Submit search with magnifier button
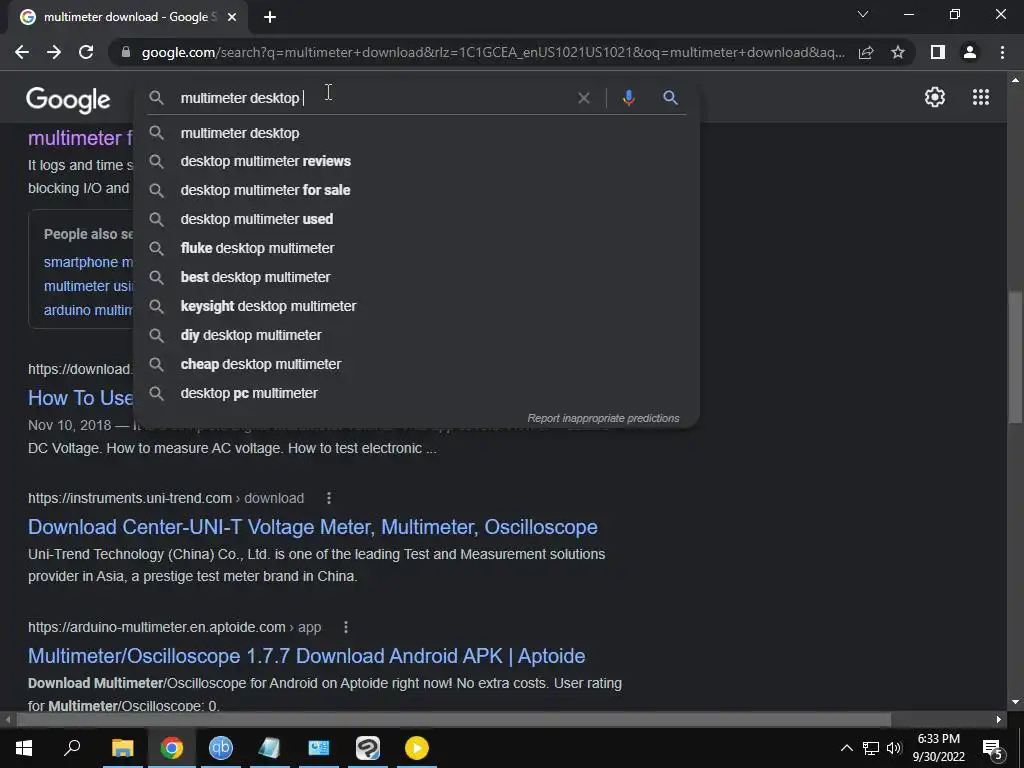This screenshot has height=768, width=1024. (x=670, y=98)
